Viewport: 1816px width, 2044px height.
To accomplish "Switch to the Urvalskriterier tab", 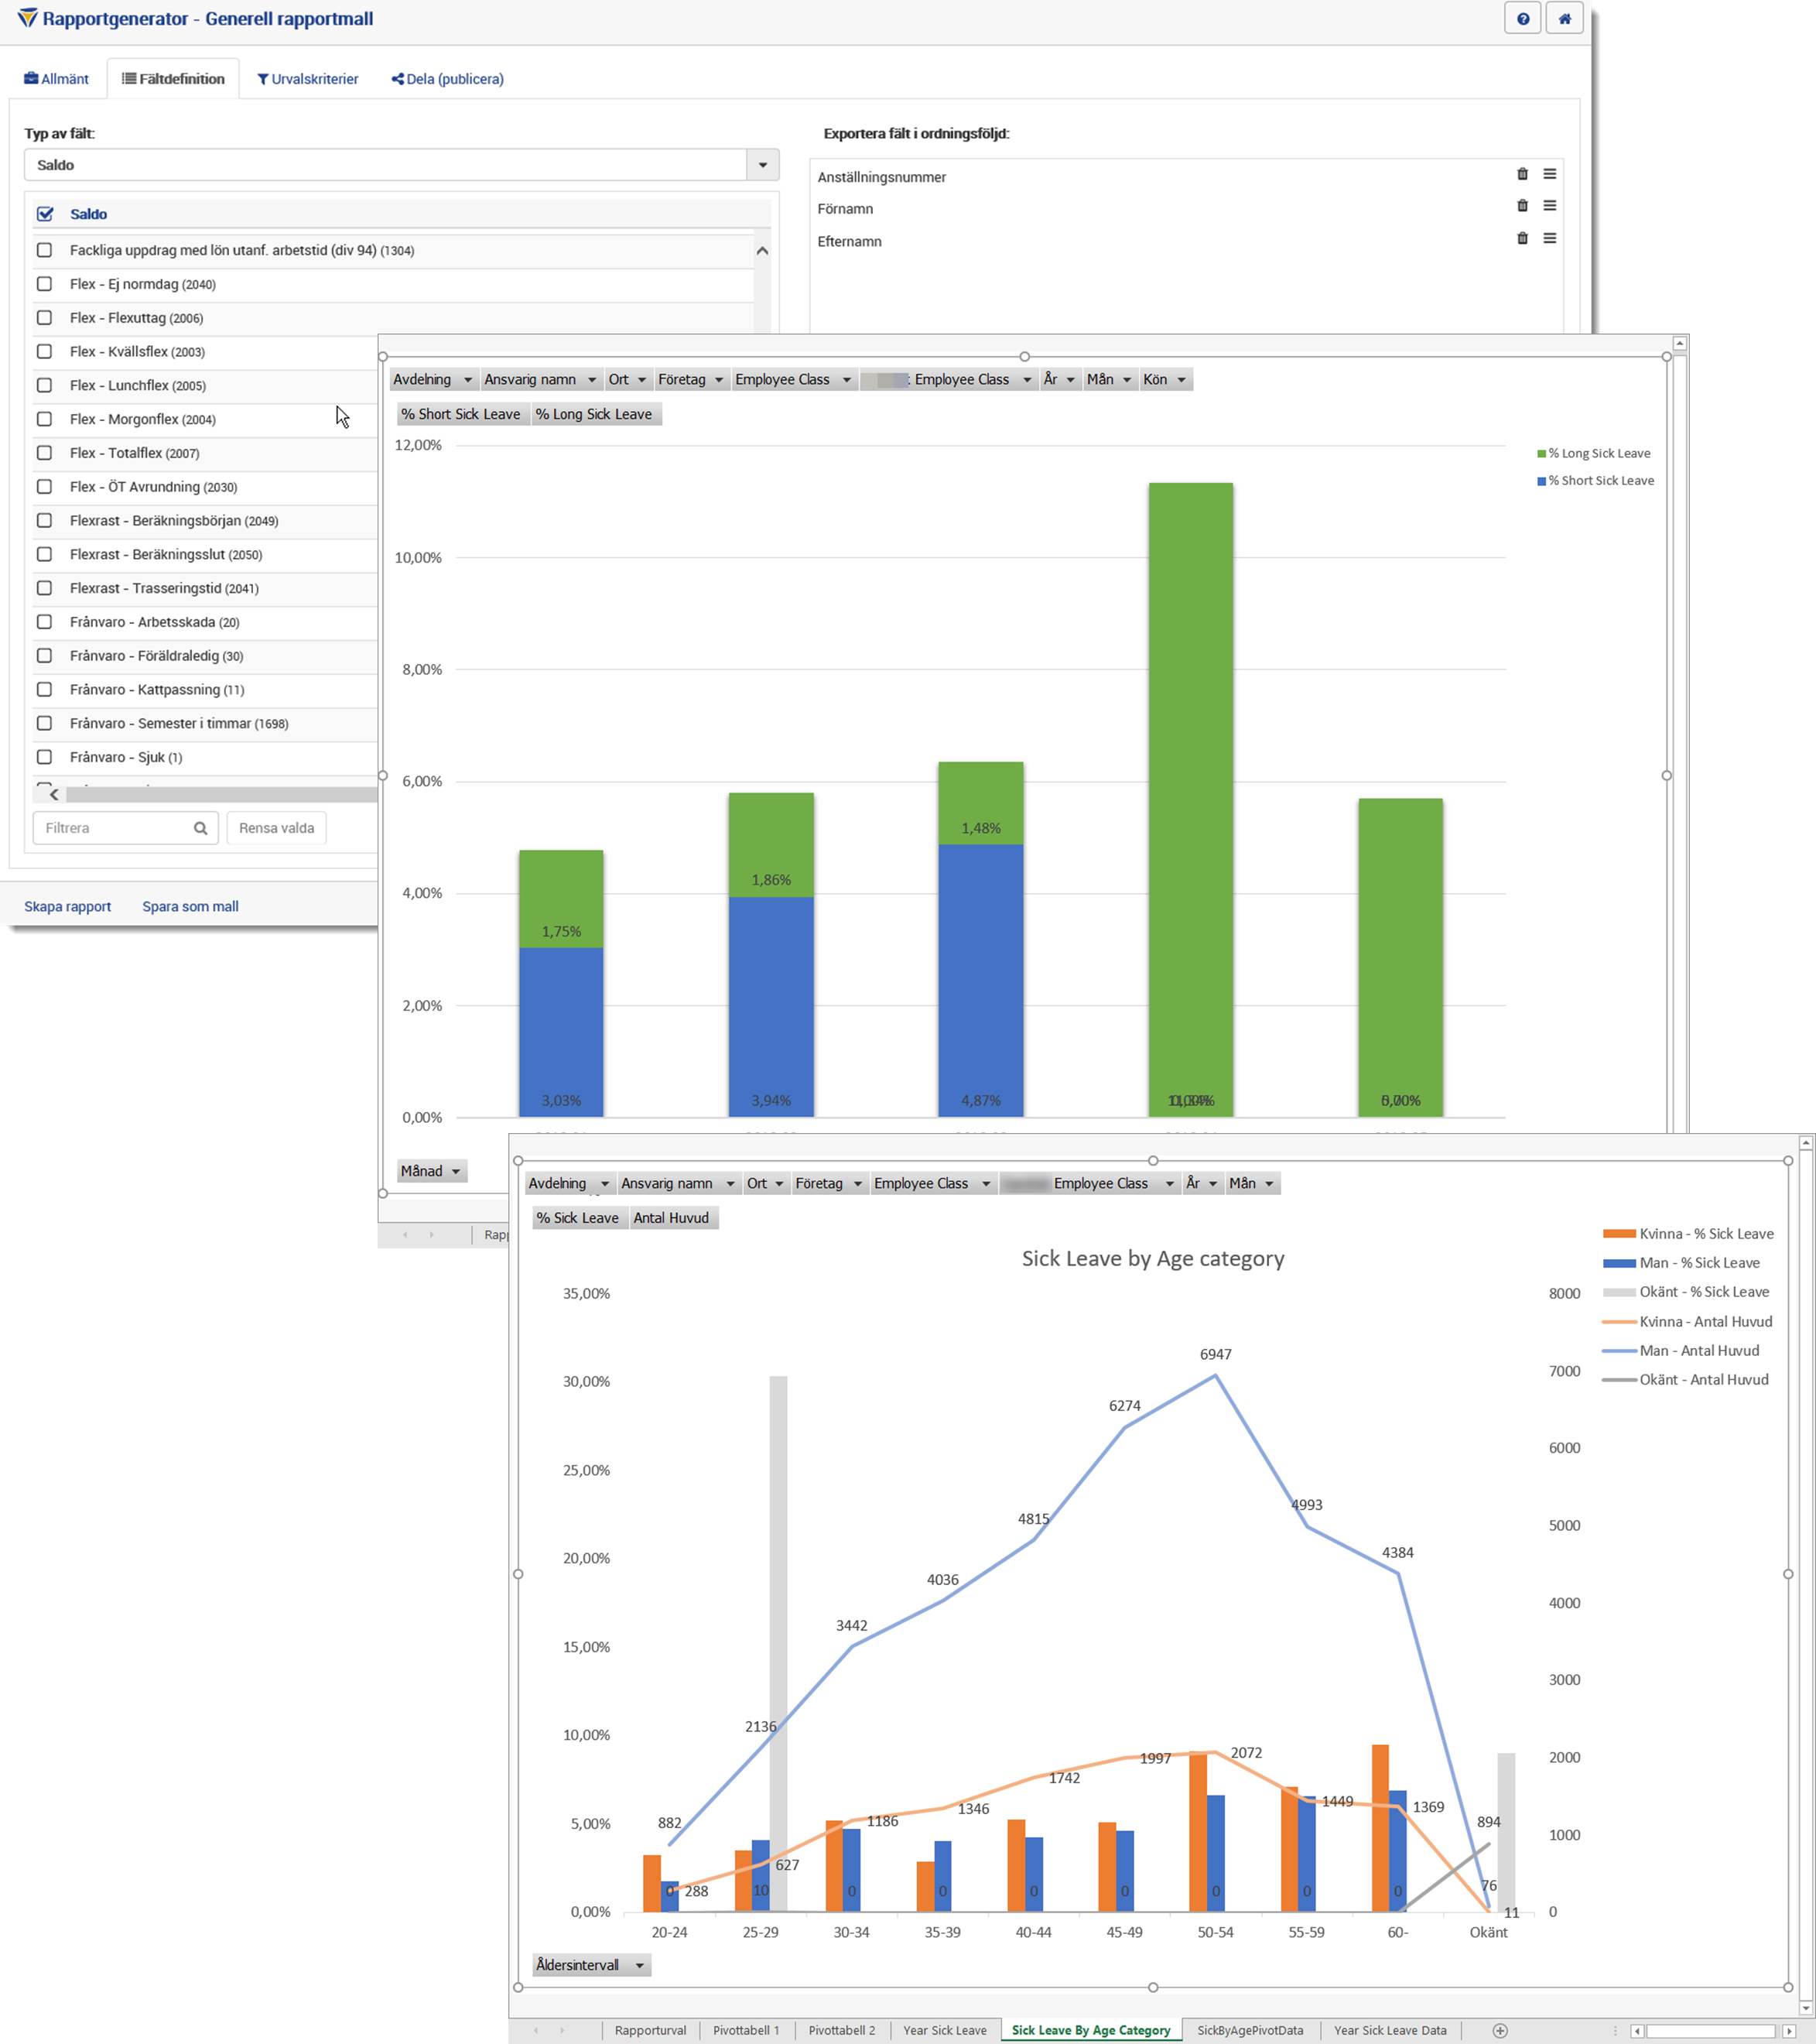I will click(308, 79).
